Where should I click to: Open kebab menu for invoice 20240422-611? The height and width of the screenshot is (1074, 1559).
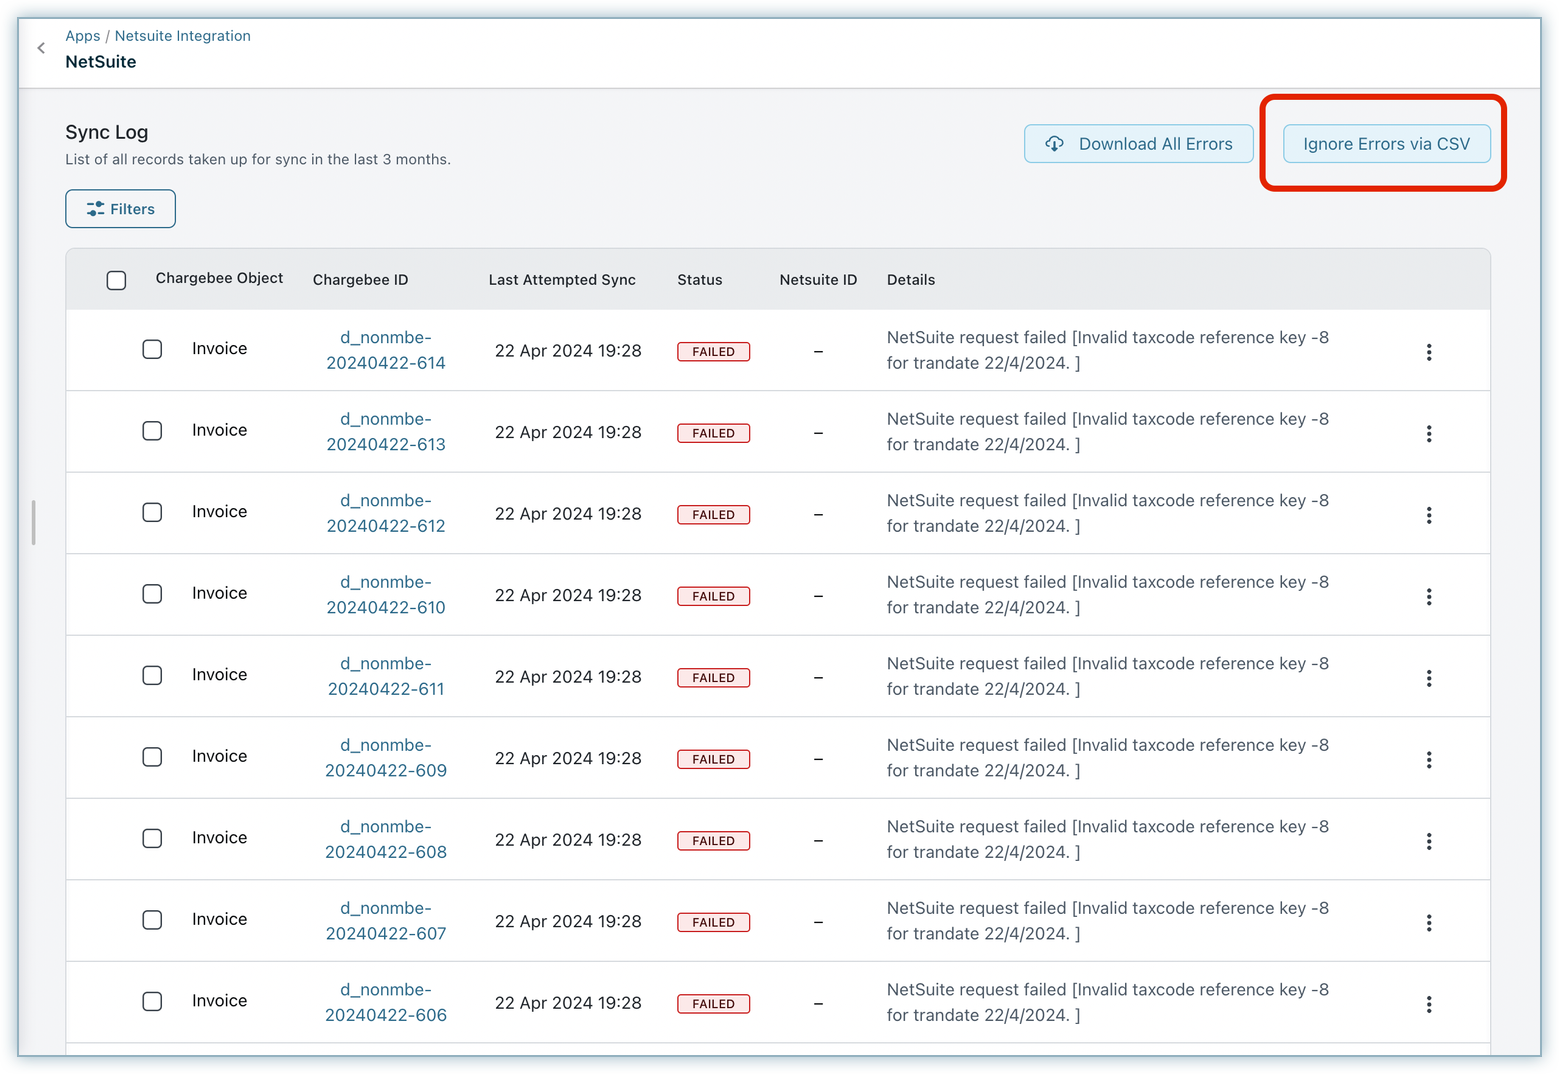click(1429, 678)
